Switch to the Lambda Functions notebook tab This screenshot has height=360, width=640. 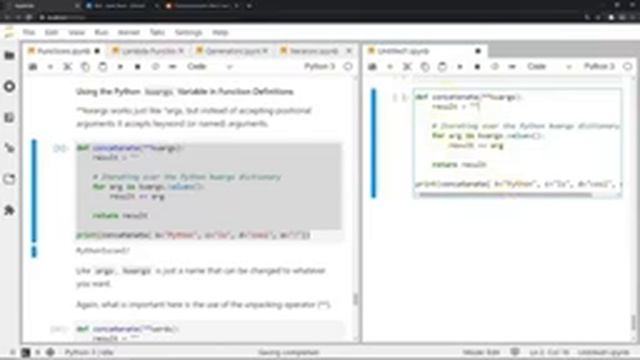[148, 51]
